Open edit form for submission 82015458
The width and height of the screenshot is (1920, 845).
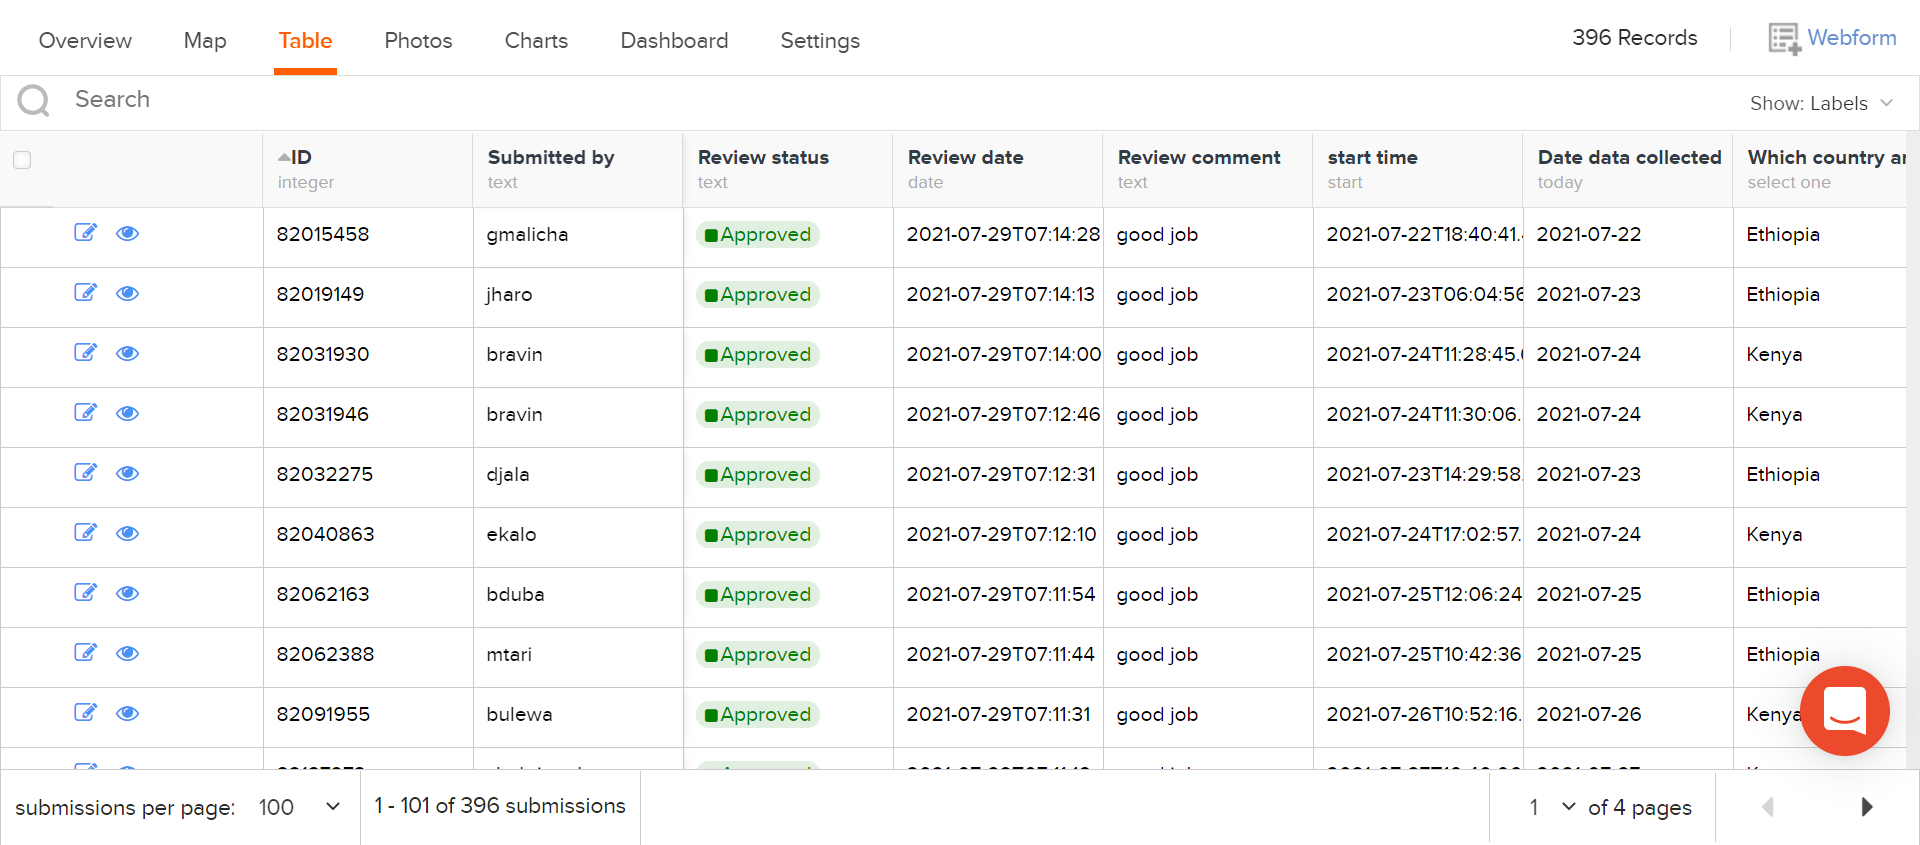pos(86,233)
